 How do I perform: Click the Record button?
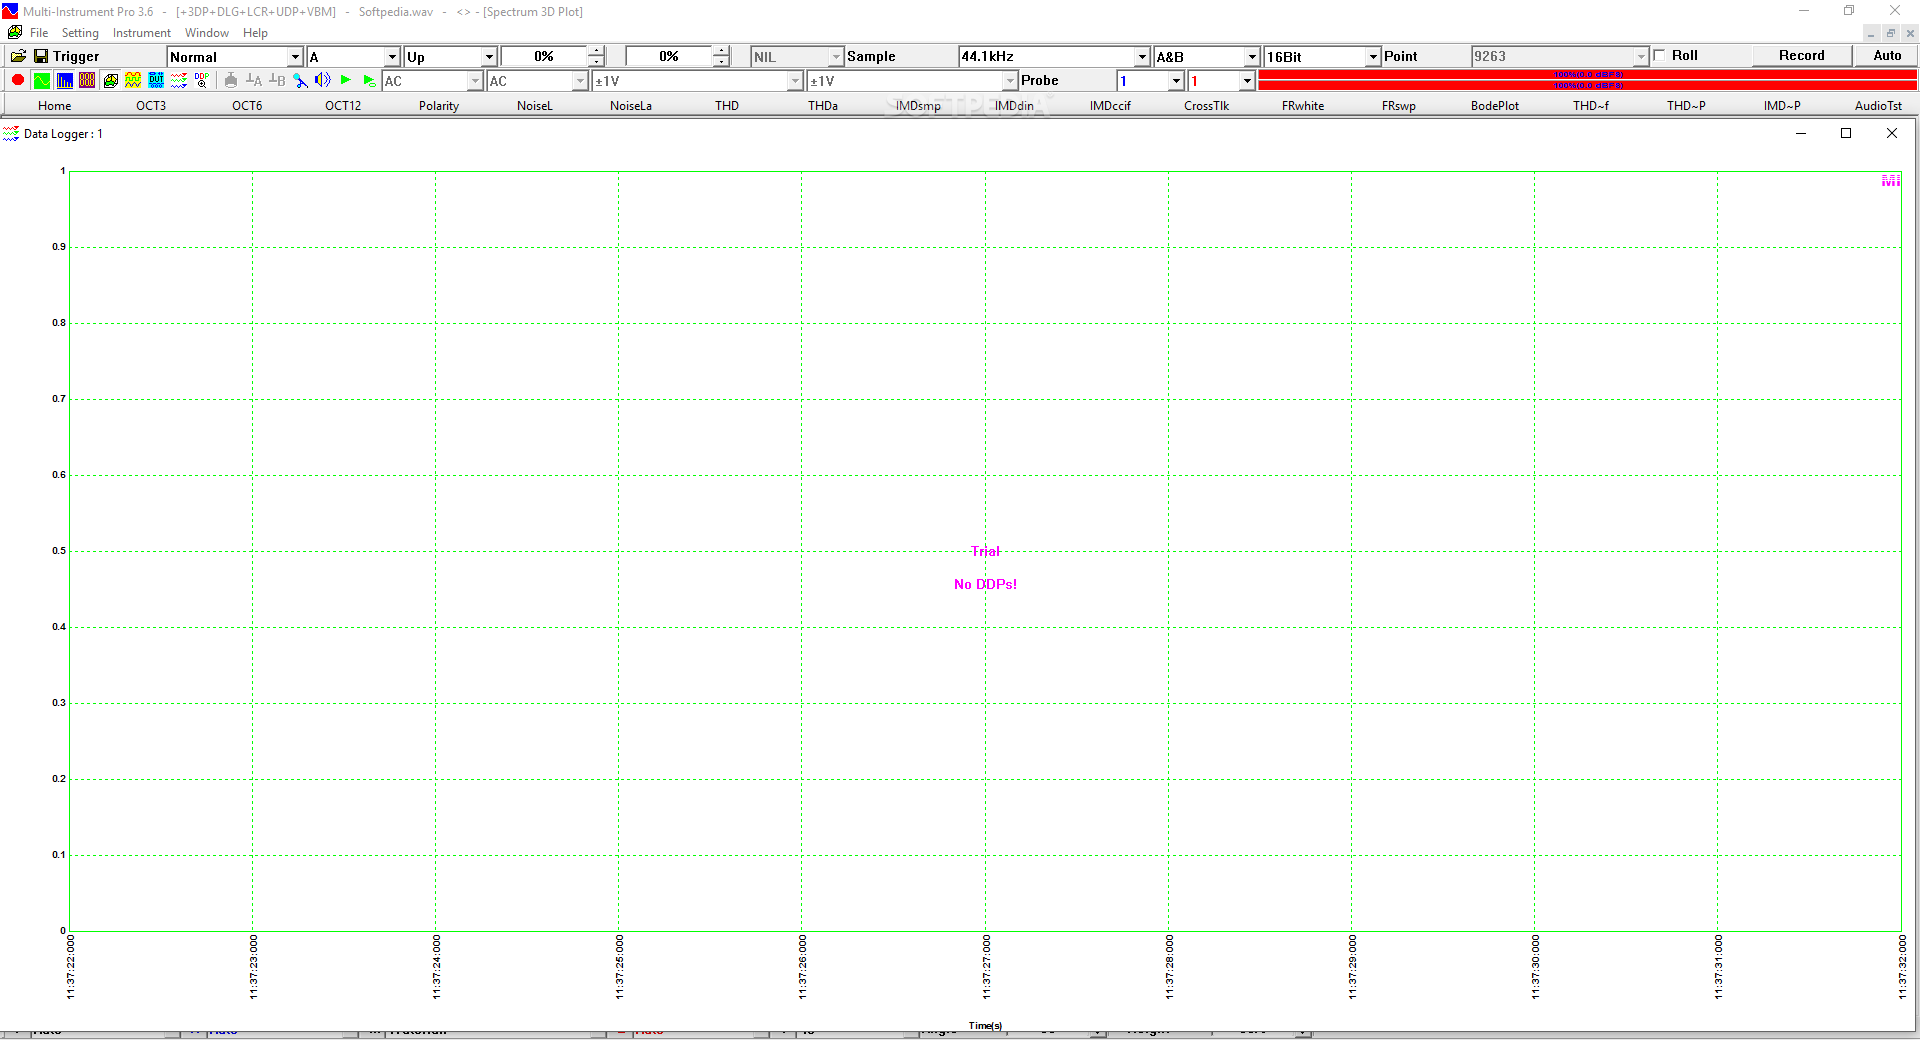(1802, 56)
